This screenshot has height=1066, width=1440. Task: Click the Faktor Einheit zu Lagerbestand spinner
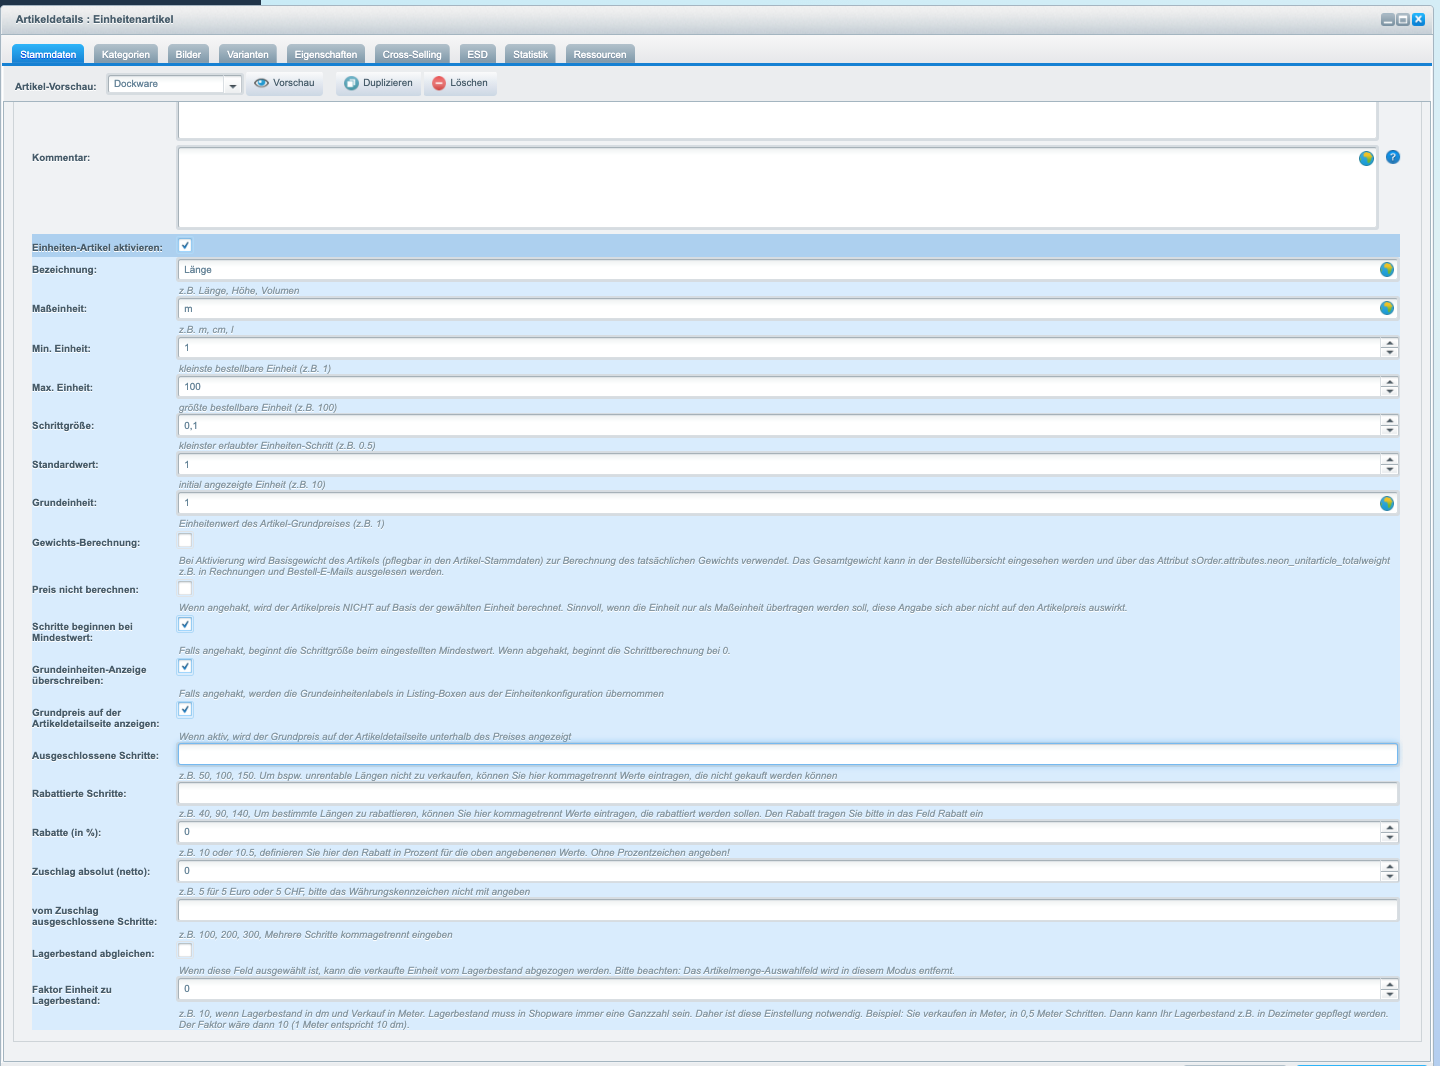point(1389,989)
